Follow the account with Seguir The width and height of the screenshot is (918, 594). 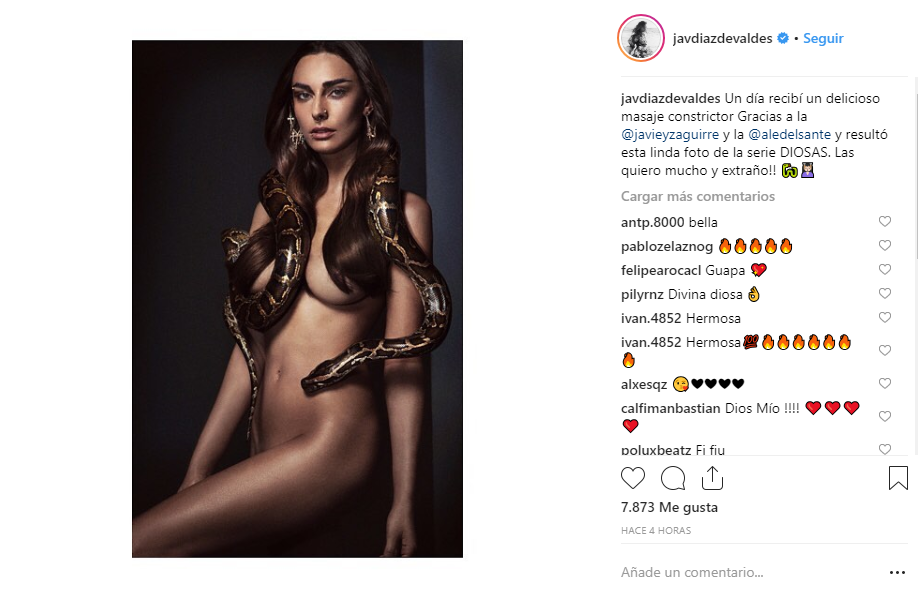[823, 39]
